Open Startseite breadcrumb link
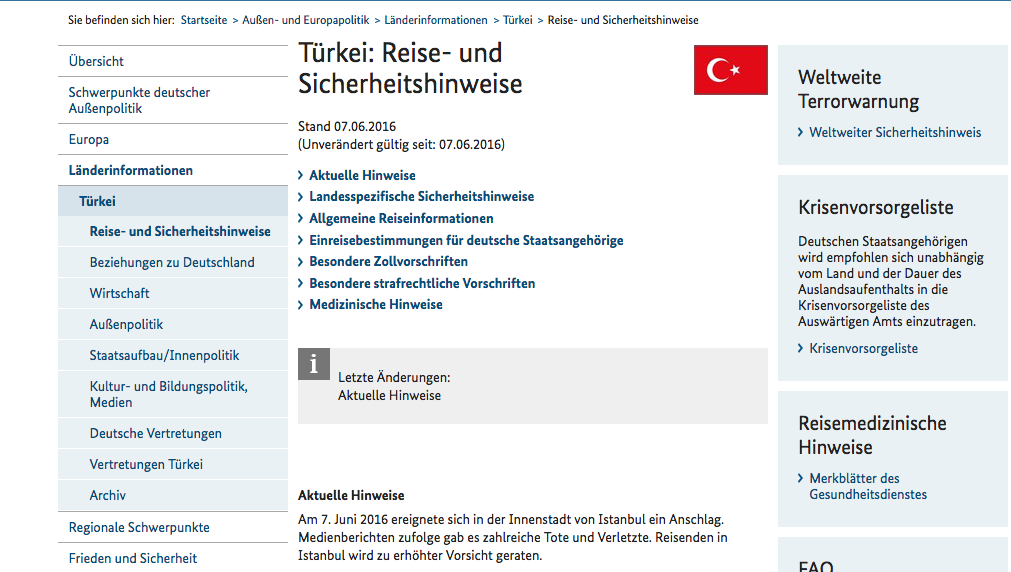1011x572 pixels. pyautogui.click(x=204, y=20)
